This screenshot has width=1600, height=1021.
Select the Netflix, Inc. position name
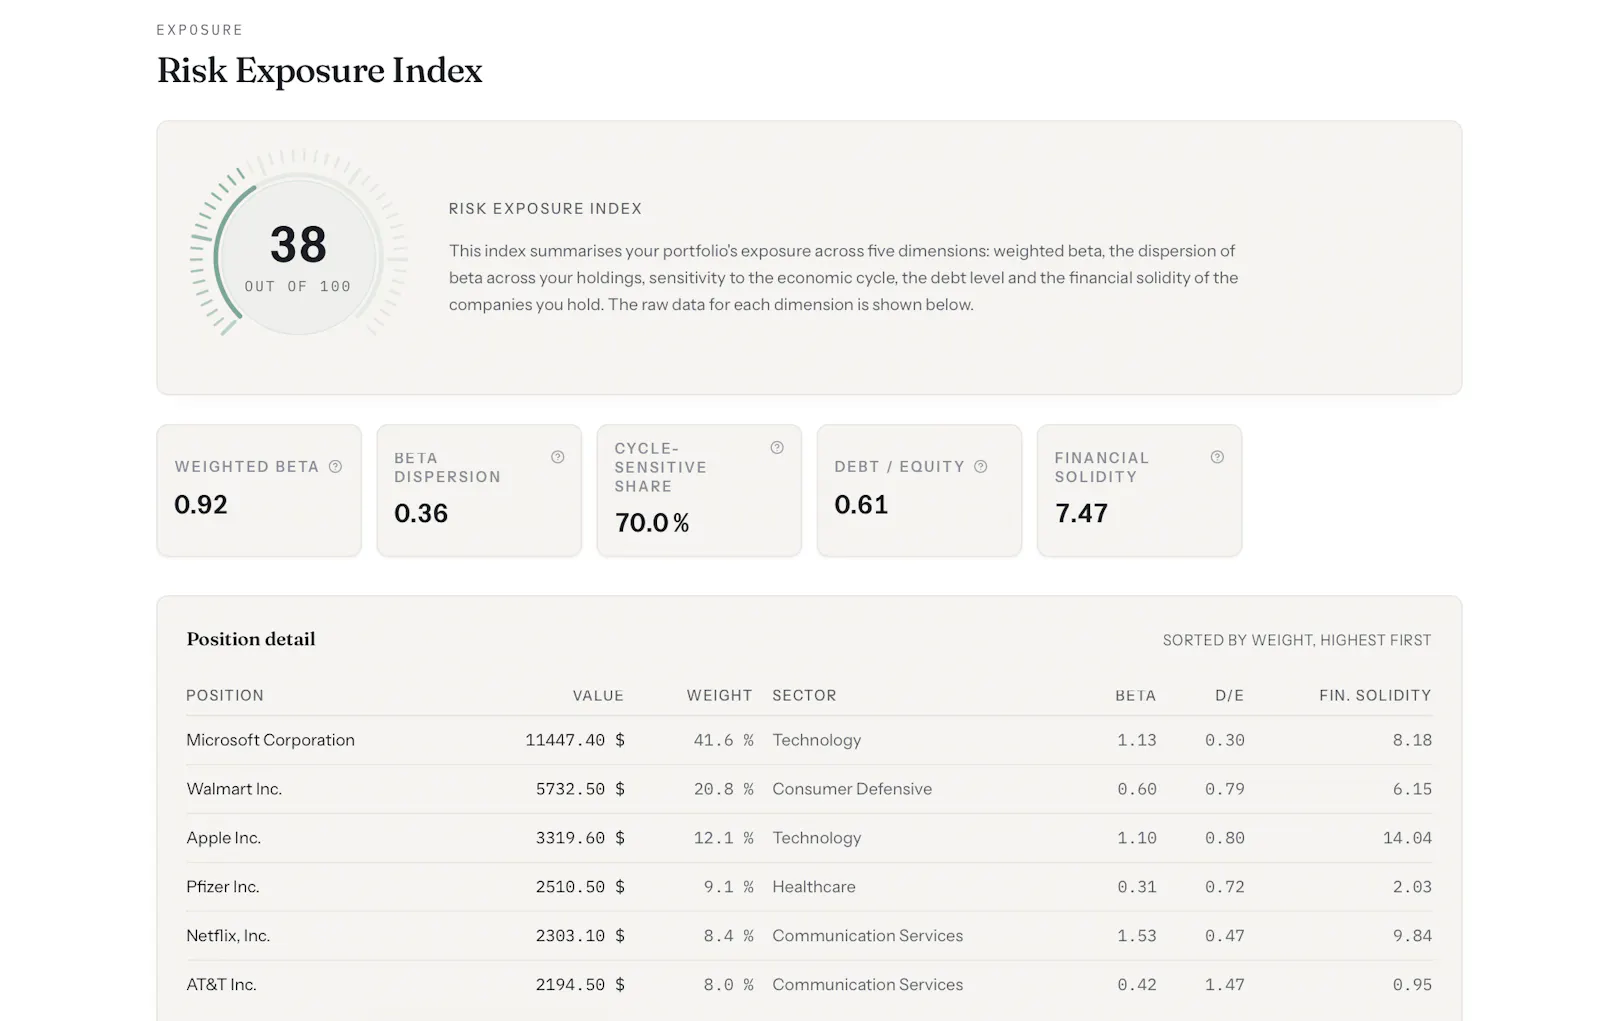(x=228, y=936)
